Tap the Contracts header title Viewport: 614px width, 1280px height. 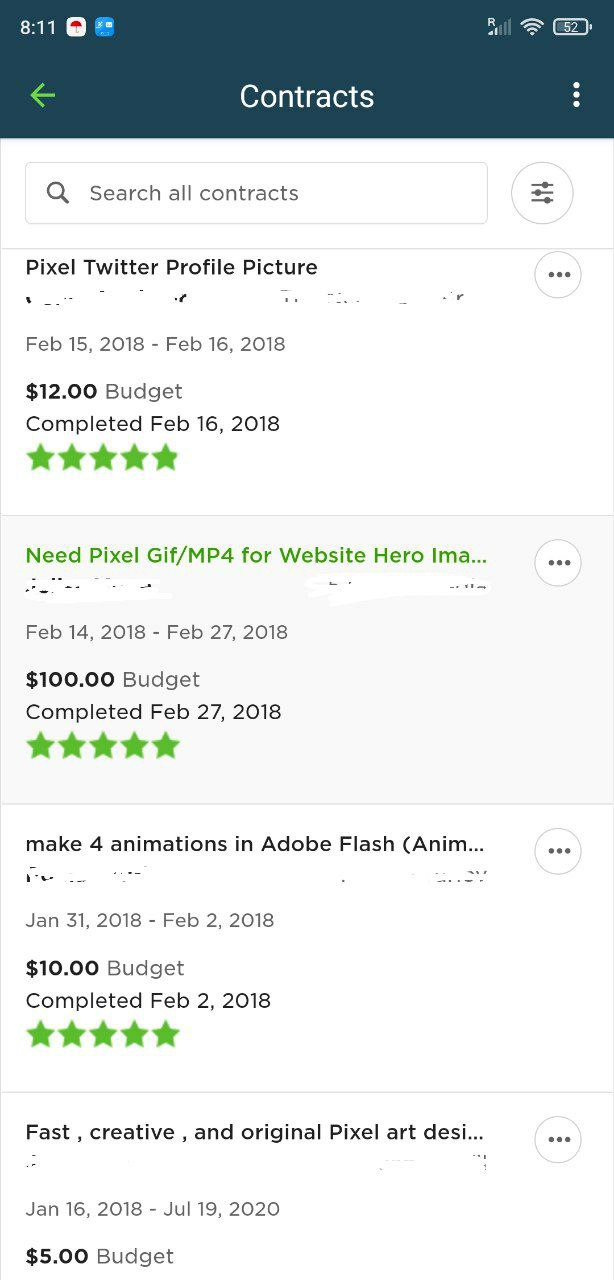pyautogui.click(x=307, y=96)
